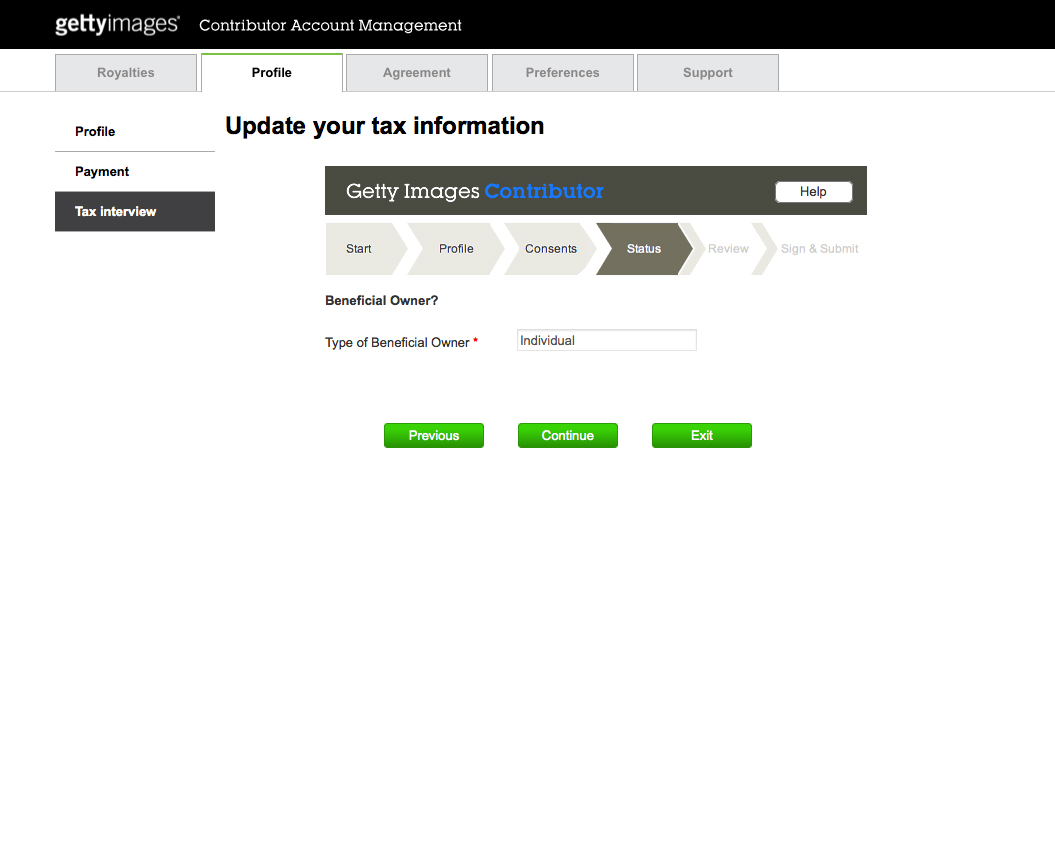
Task: Select Profile in the left sidebar
Action: [135, 132]
